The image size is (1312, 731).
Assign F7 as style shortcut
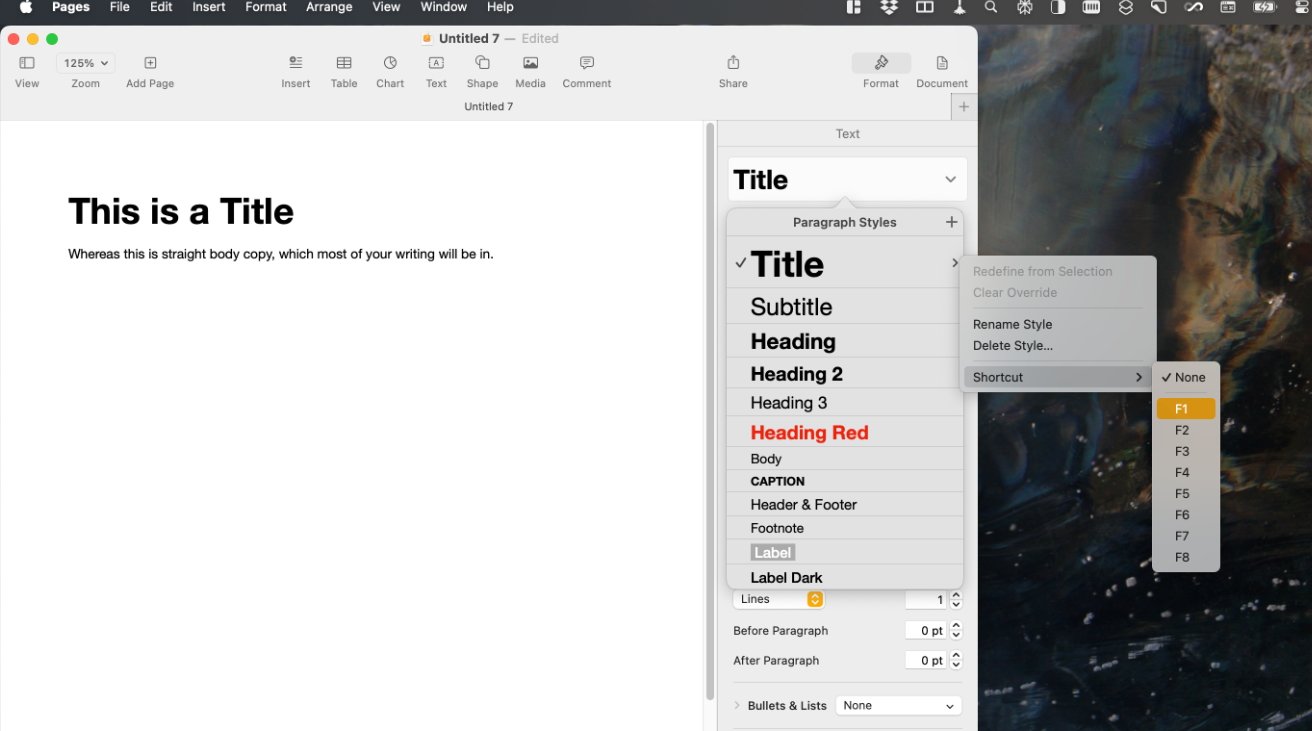1186,536
